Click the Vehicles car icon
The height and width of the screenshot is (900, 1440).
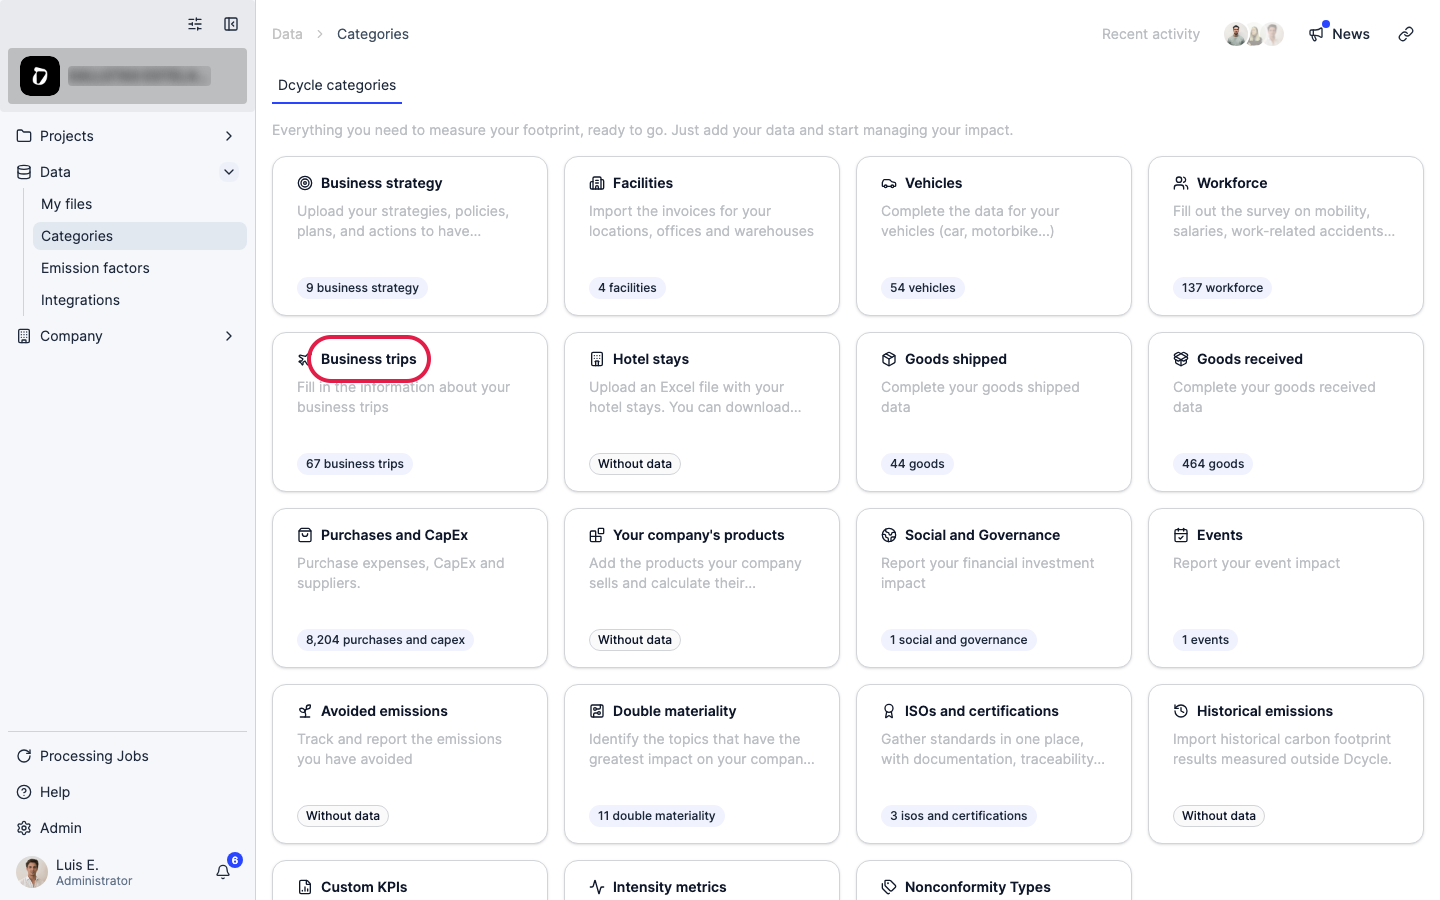(889, 183)
